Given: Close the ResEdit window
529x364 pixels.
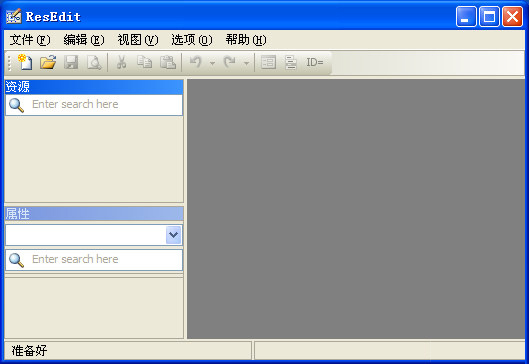Looking at the screenshot, I should 512,16.
